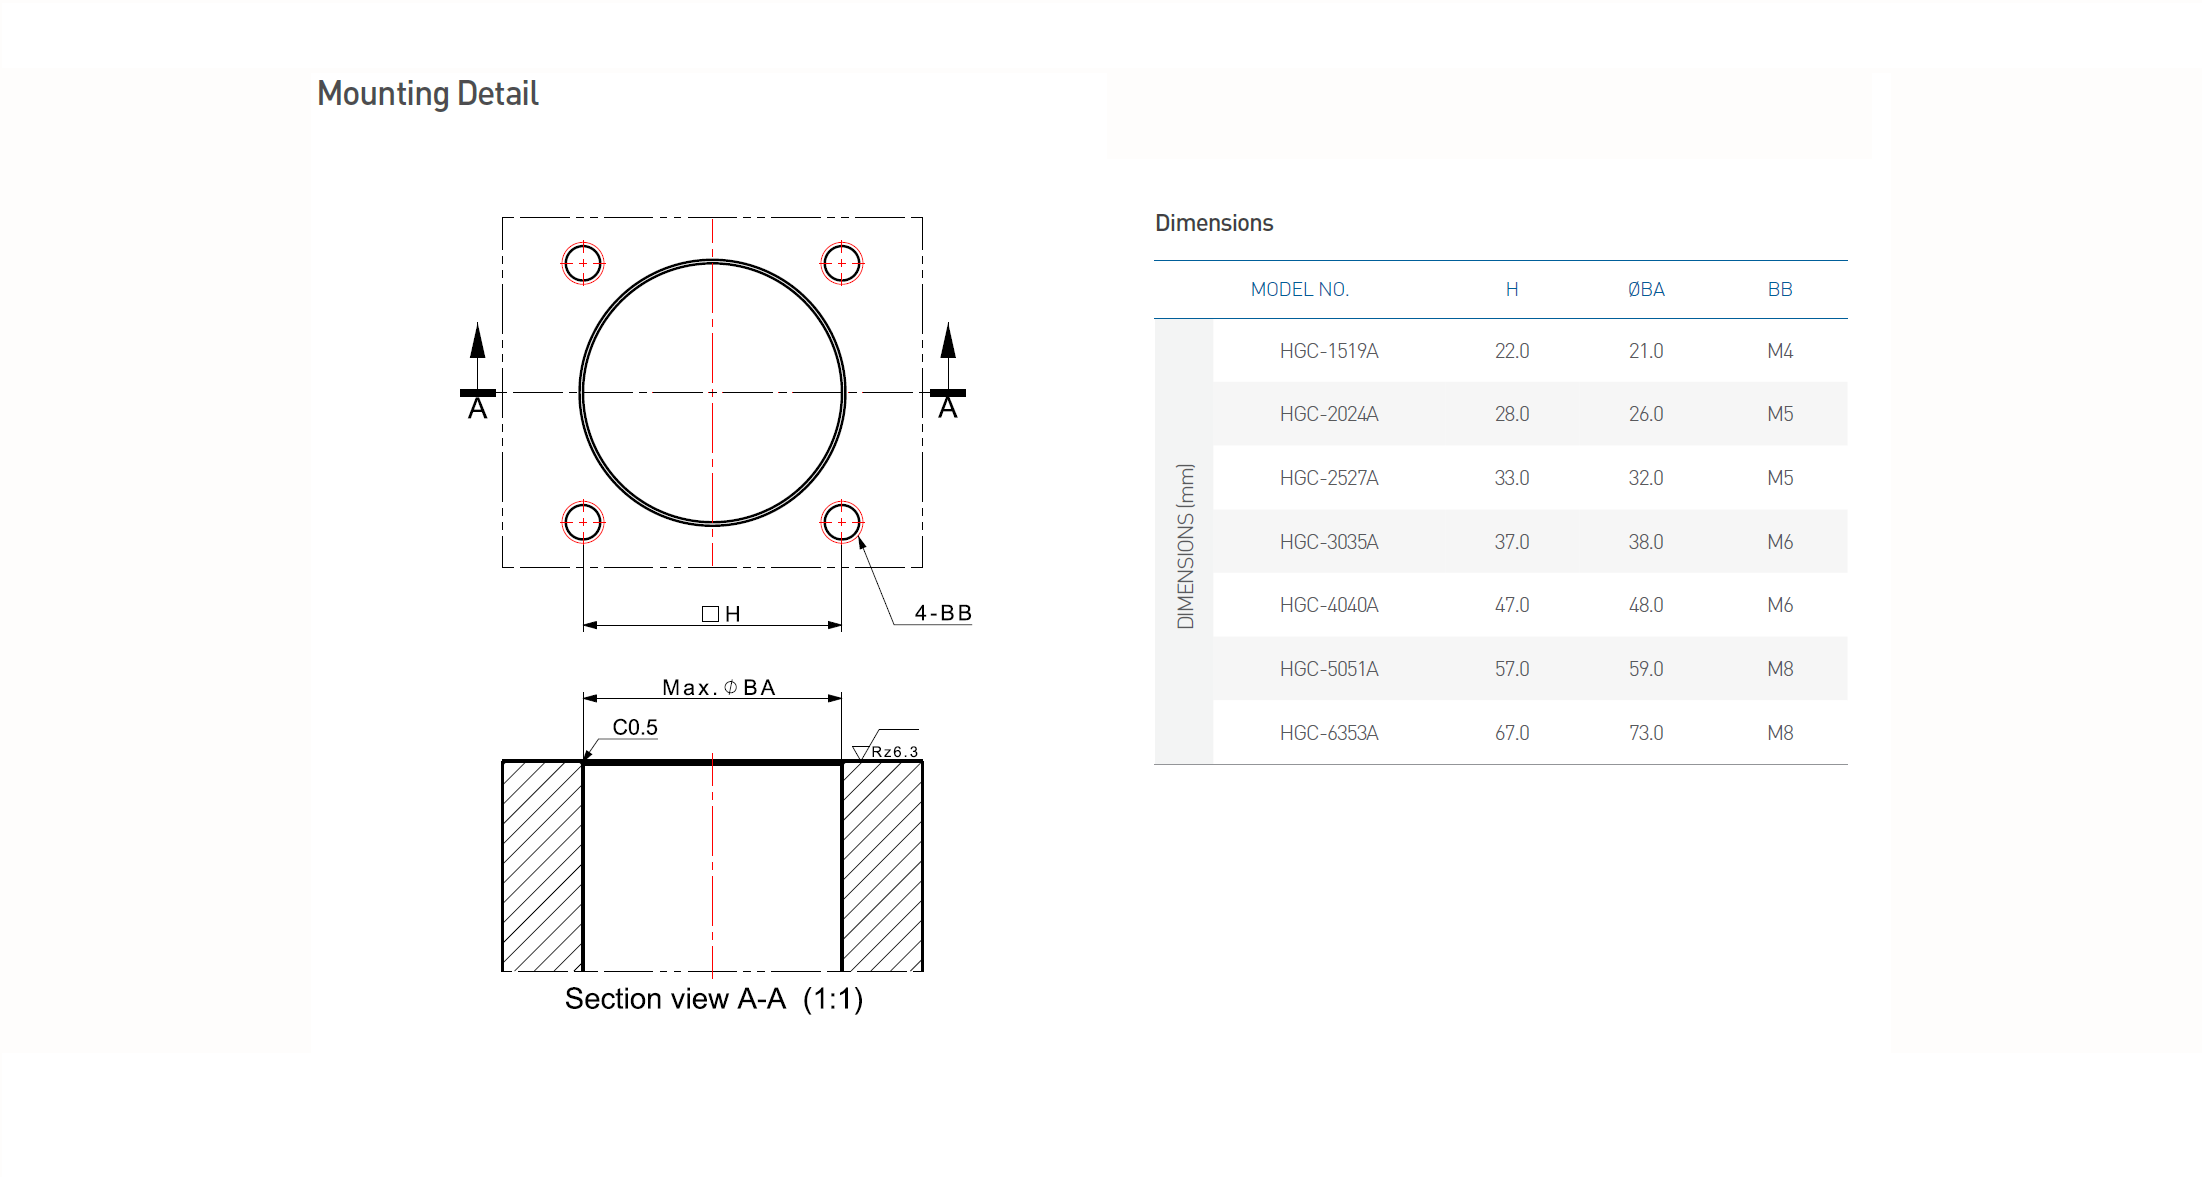Click the 4-BB callout label
Image resolution: width=2202 pixels, height=1177 pixels.
(x=942, y=613)
